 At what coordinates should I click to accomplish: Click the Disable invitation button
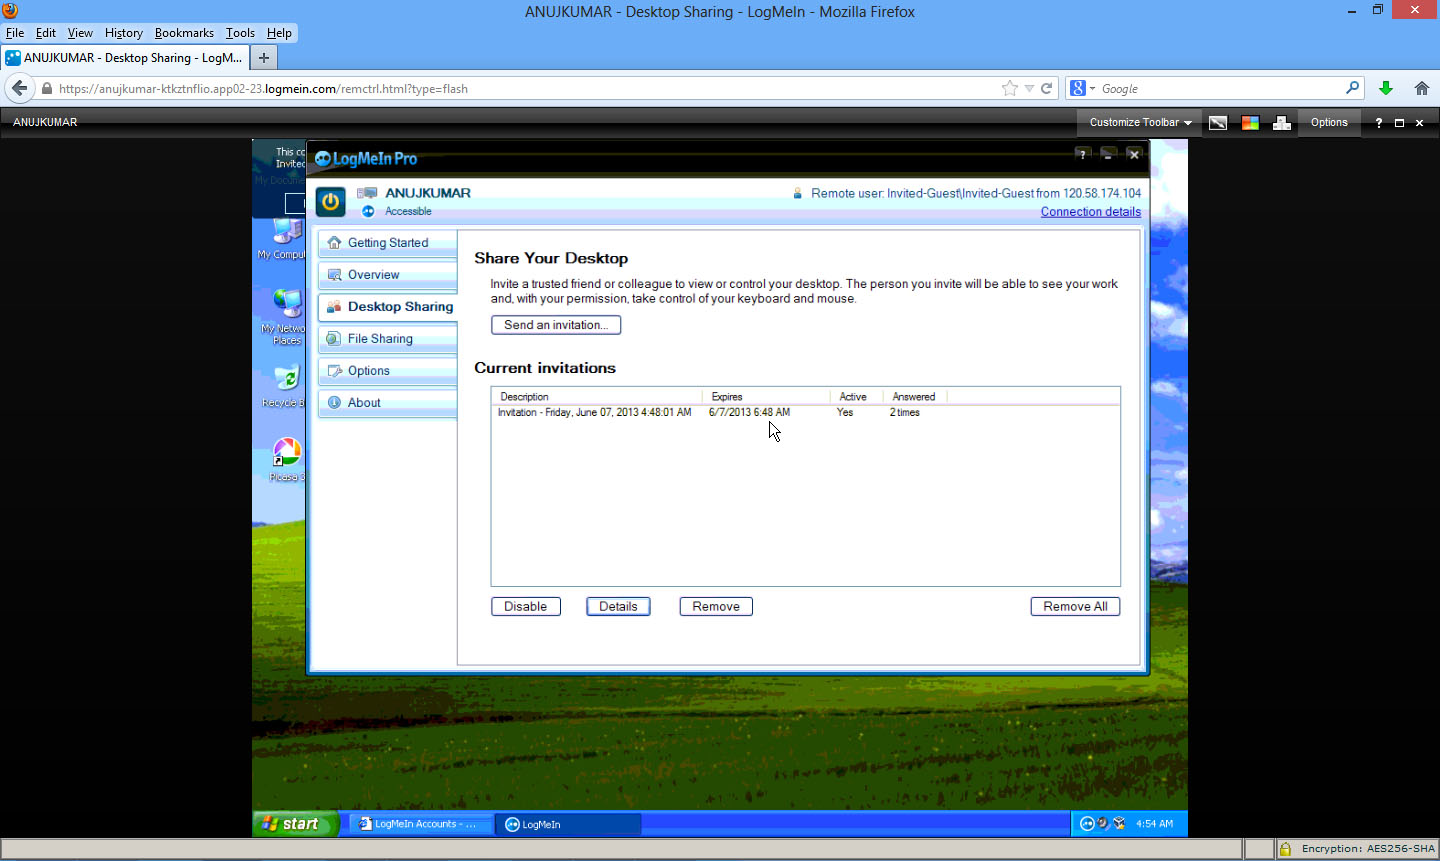click(526, 606)
